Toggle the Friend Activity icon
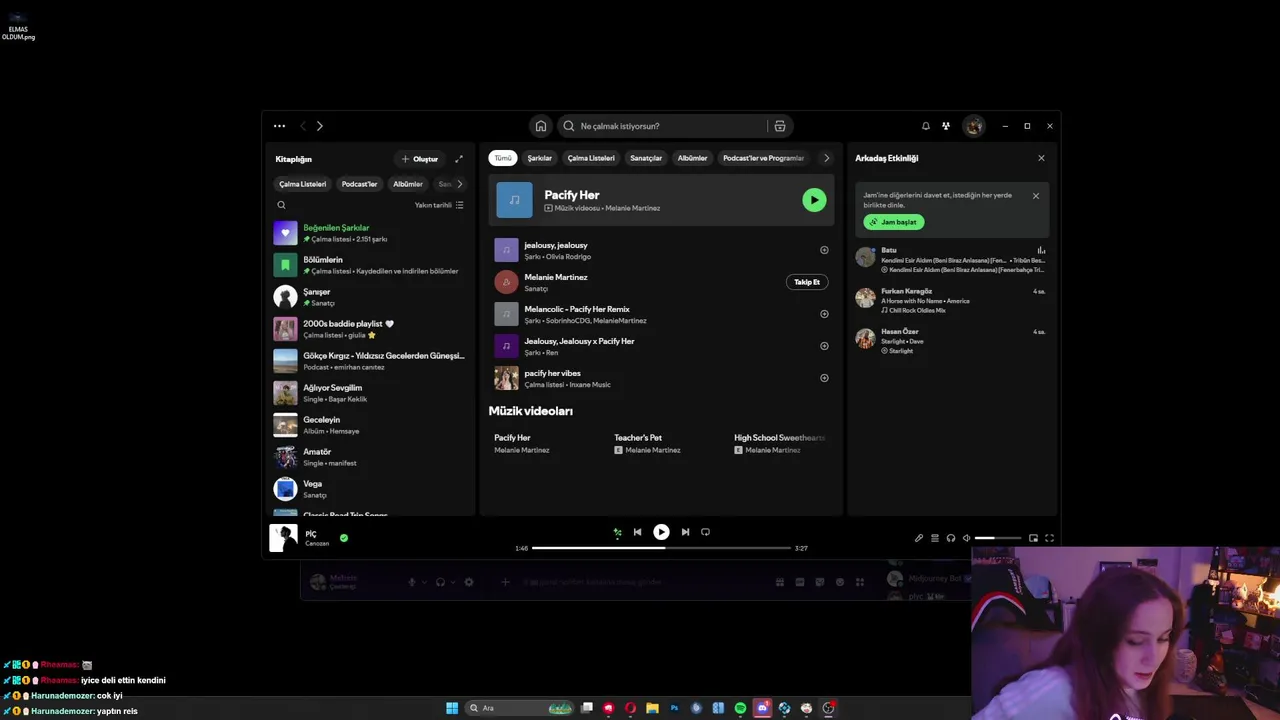The image size is (1280, 720). click(x=946, y=126)
